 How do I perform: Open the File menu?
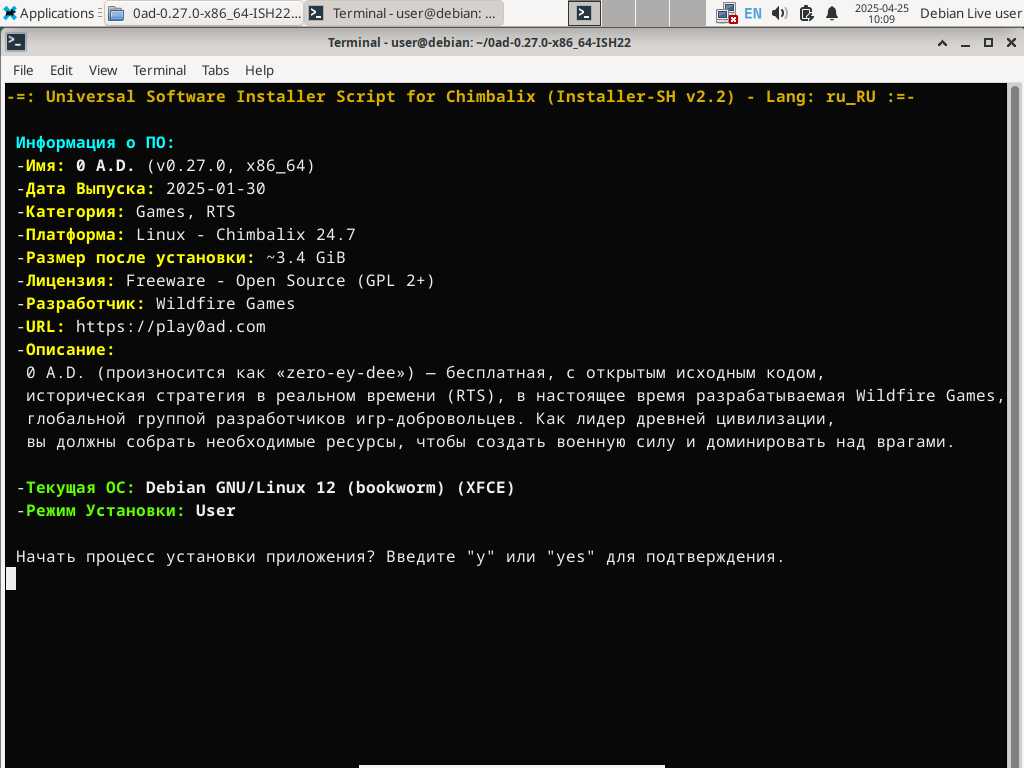[x=23, y=70]
